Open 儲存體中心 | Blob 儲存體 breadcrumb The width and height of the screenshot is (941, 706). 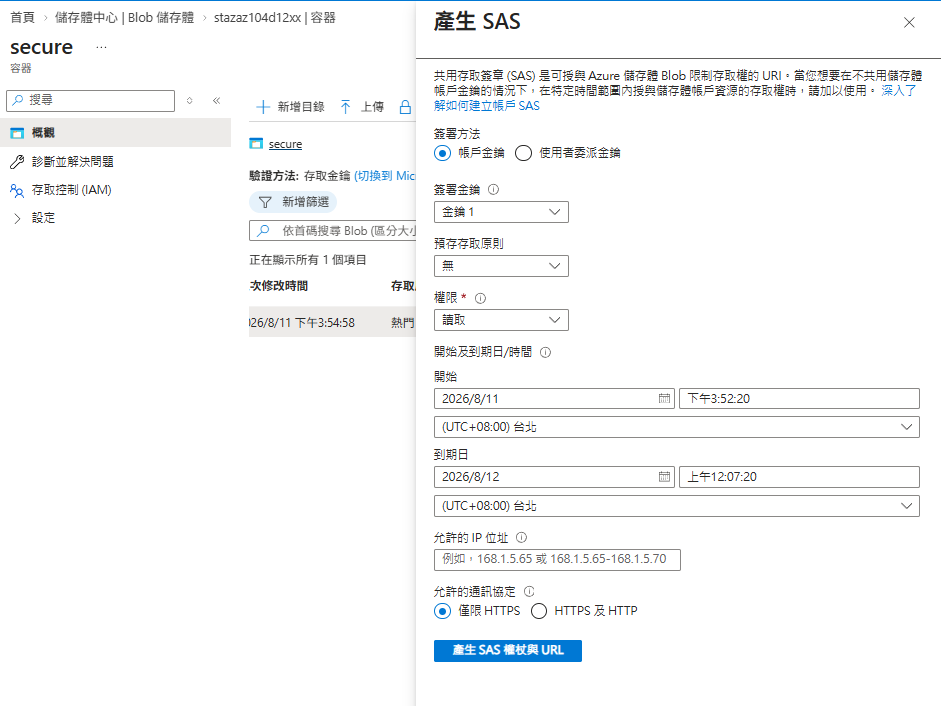pos(125,17)
